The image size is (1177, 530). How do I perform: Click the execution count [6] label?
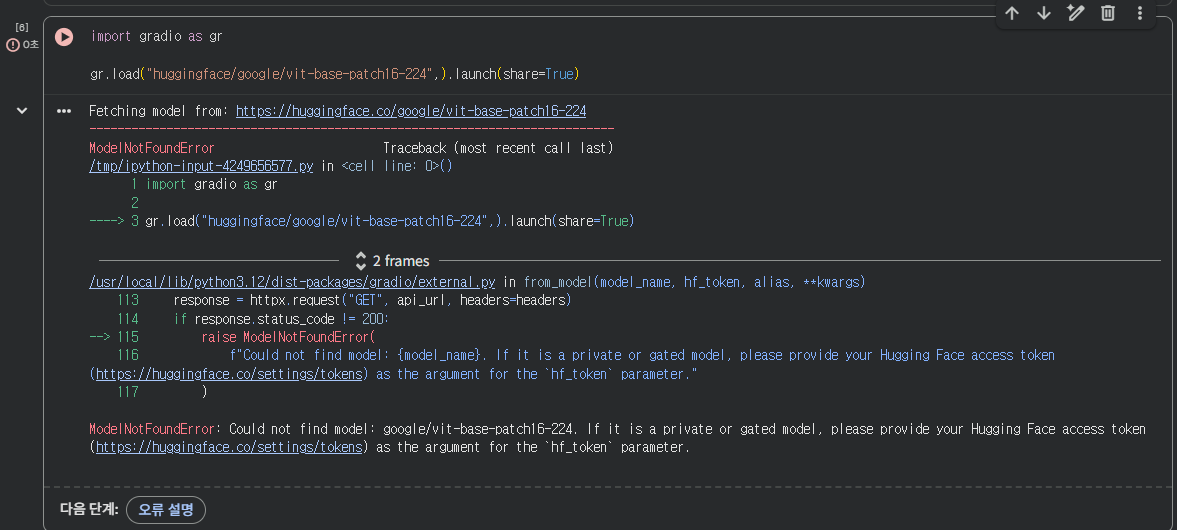[22, 27]
